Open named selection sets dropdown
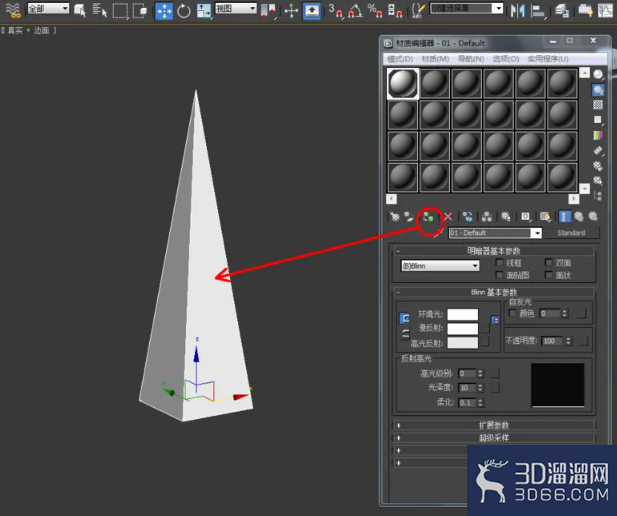 click(x=467, y=8)
